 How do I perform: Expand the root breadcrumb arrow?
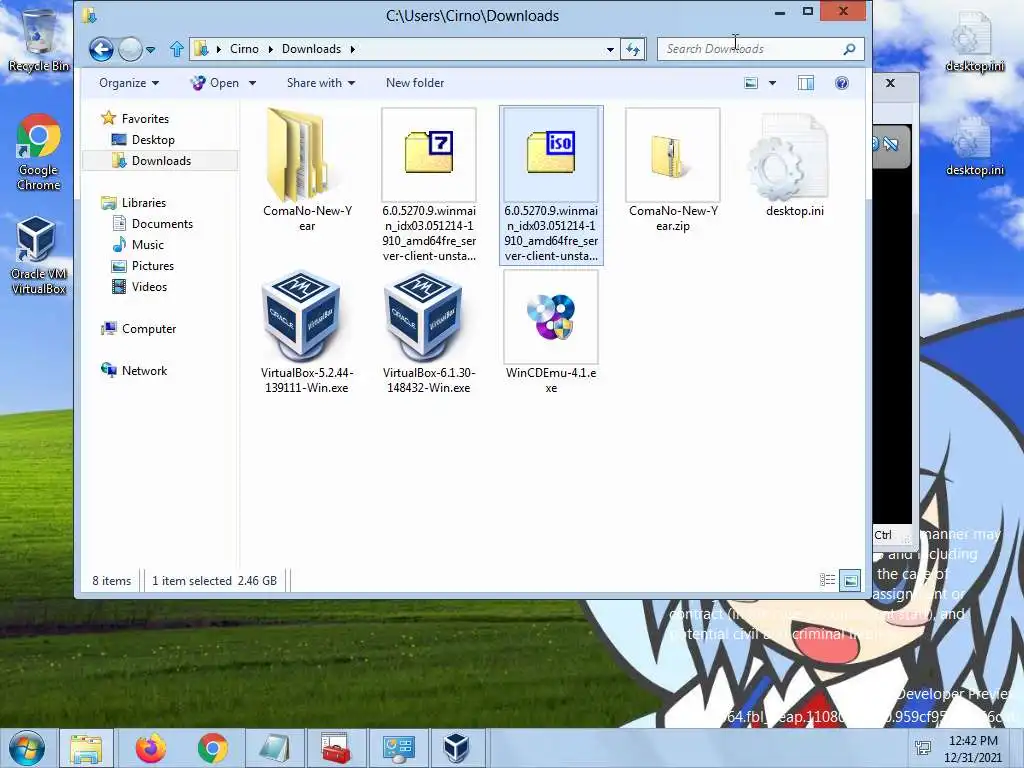click(218, 49)
